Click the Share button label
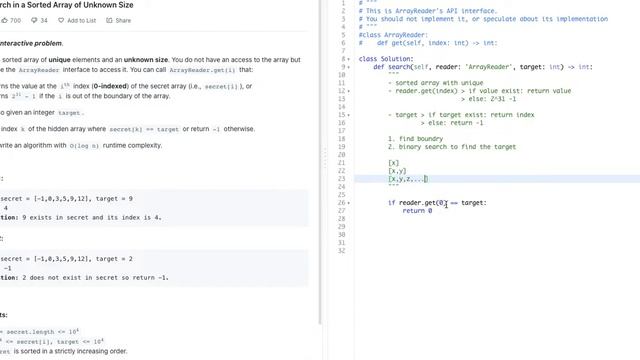Image resolution: width=640 pixels, height=360 pixels. tap(123, 20)
